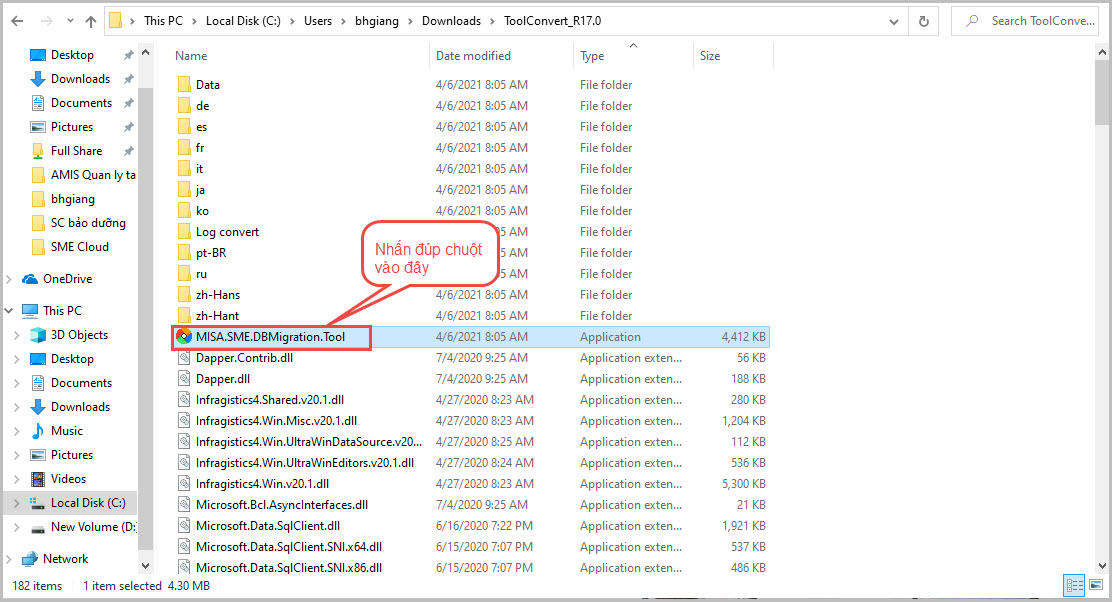This screenshot has height=602, width=1112.
Task: Select Infragistics4.Win.v20.1.dll file
Action: 471,484
